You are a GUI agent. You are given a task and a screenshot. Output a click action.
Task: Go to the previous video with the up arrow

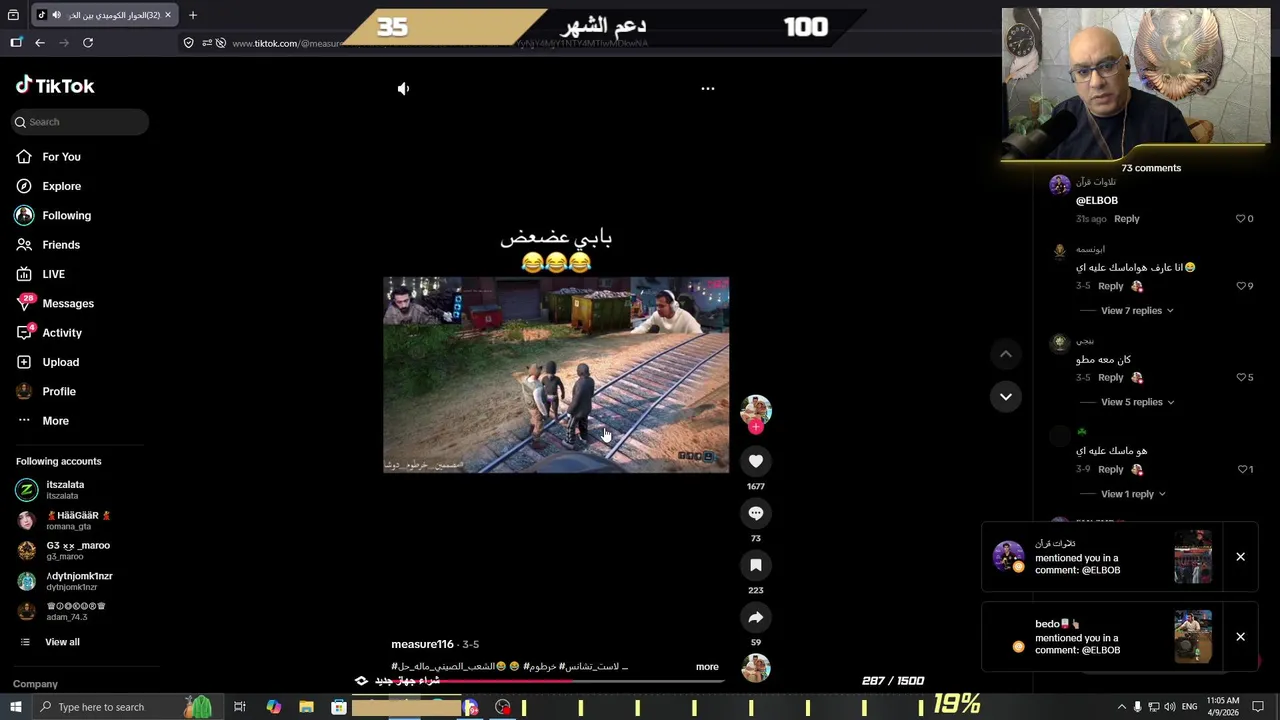click(x=1006, y=354)
